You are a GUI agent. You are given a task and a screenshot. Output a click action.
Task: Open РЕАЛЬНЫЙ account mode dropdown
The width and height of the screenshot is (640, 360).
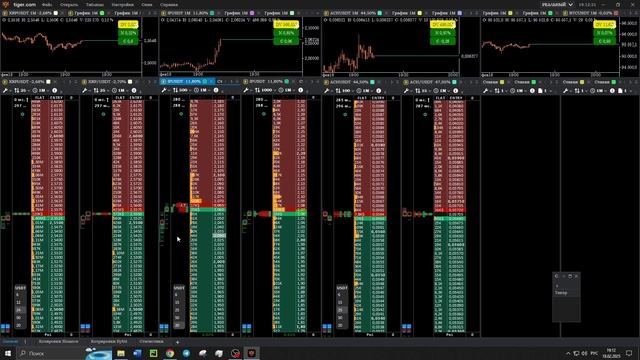point(557,4)
